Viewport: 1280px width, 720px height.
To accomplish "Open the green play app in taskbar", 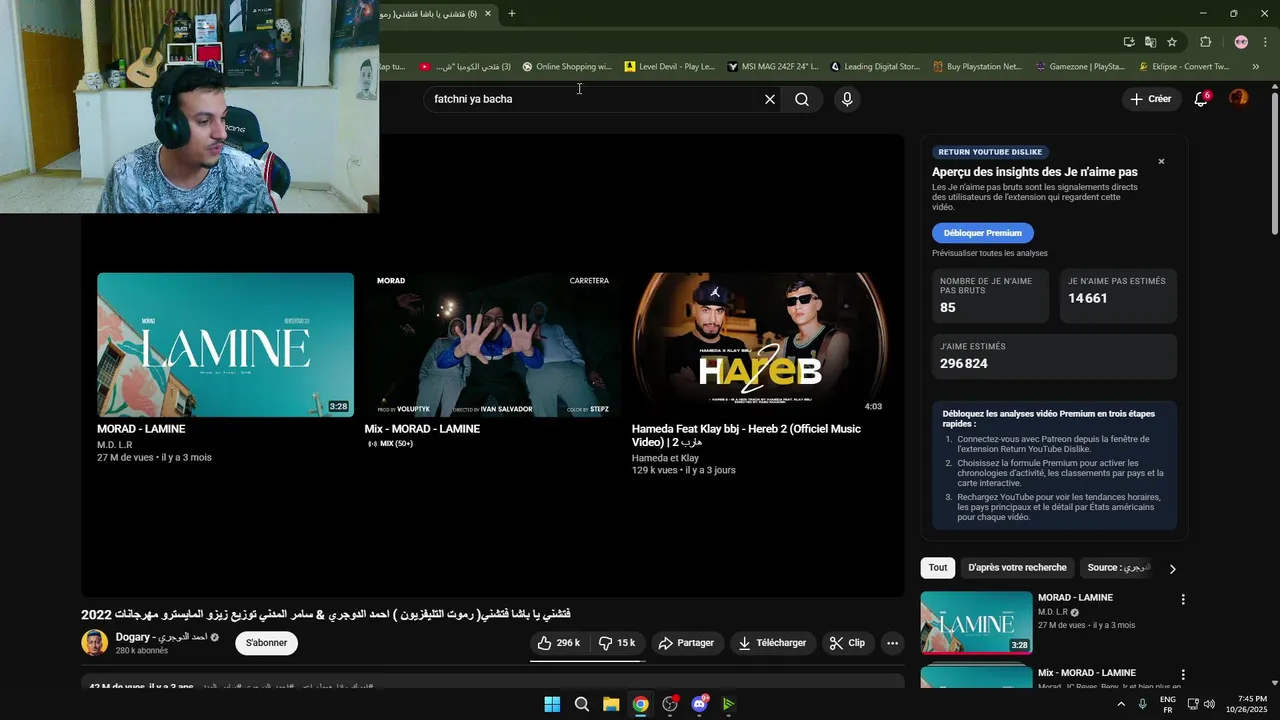I will point(729,704).
